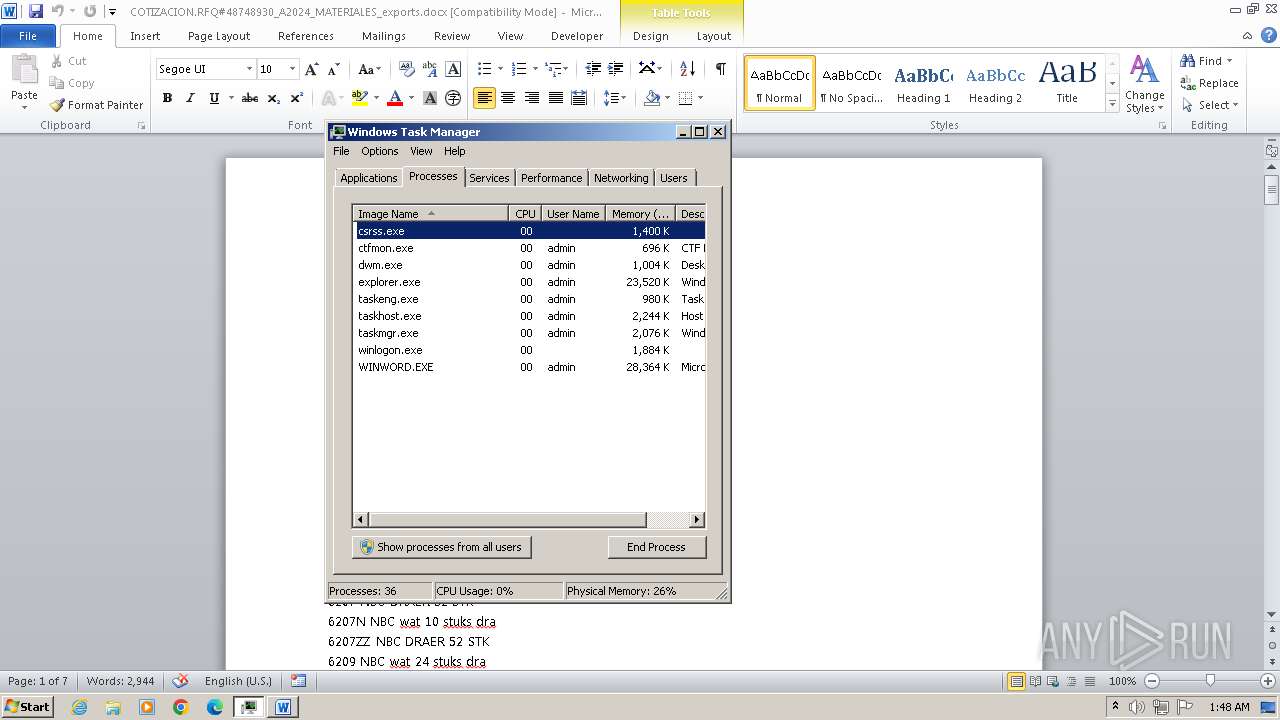This screenshot has height=720, width=1280.
Task: Click the Save icon in Quick Access Toolbar
Action: click(x=36, y=11)
